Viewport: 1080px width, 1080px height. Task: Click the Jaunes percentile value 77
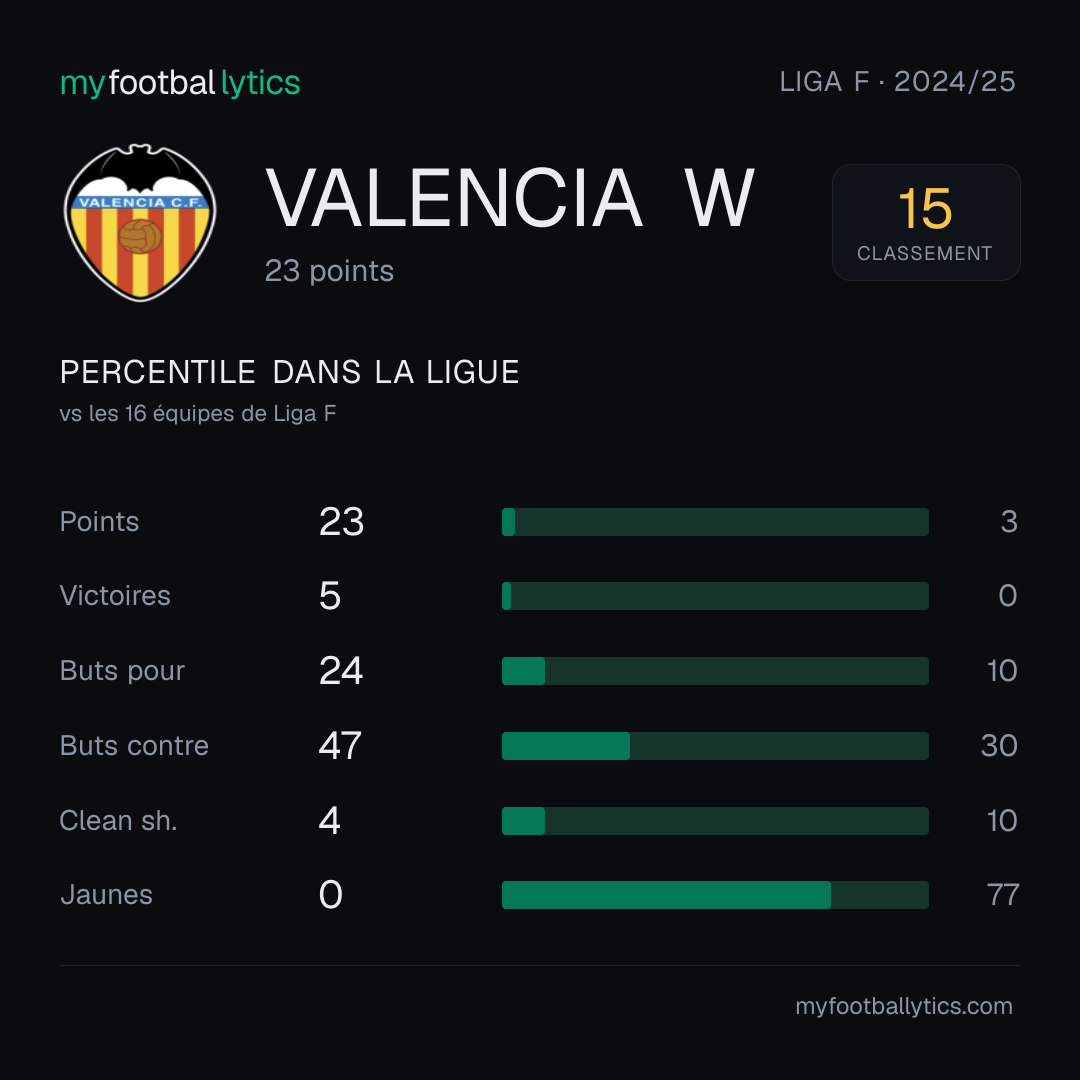click(1003, 895)
